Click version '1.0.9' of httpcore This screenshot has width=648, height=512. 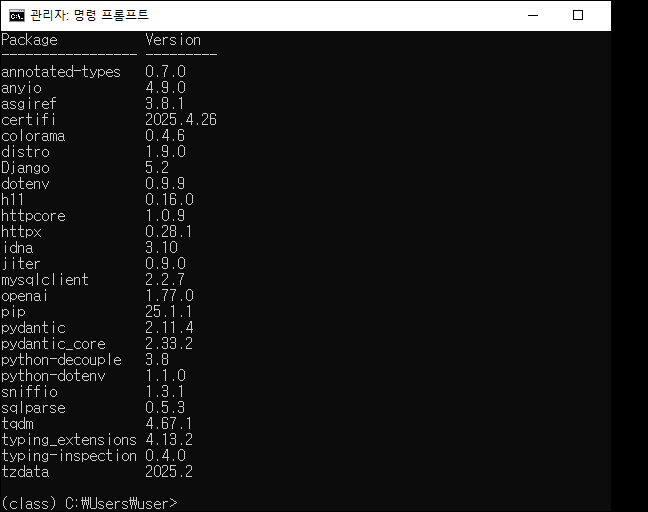click(165, 216)
